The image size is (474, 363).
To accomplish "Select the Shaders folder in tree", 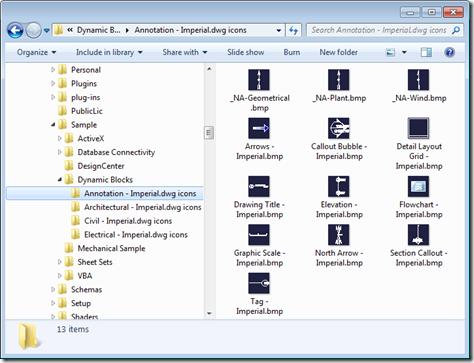I will coord(84,316).
